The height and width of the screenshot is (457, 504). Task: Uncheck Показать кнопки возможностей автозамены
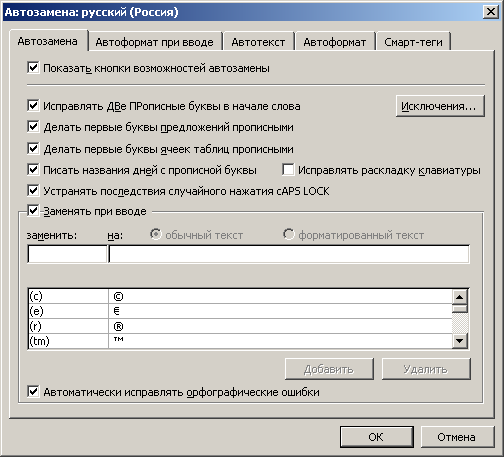[x=33, y=68]
